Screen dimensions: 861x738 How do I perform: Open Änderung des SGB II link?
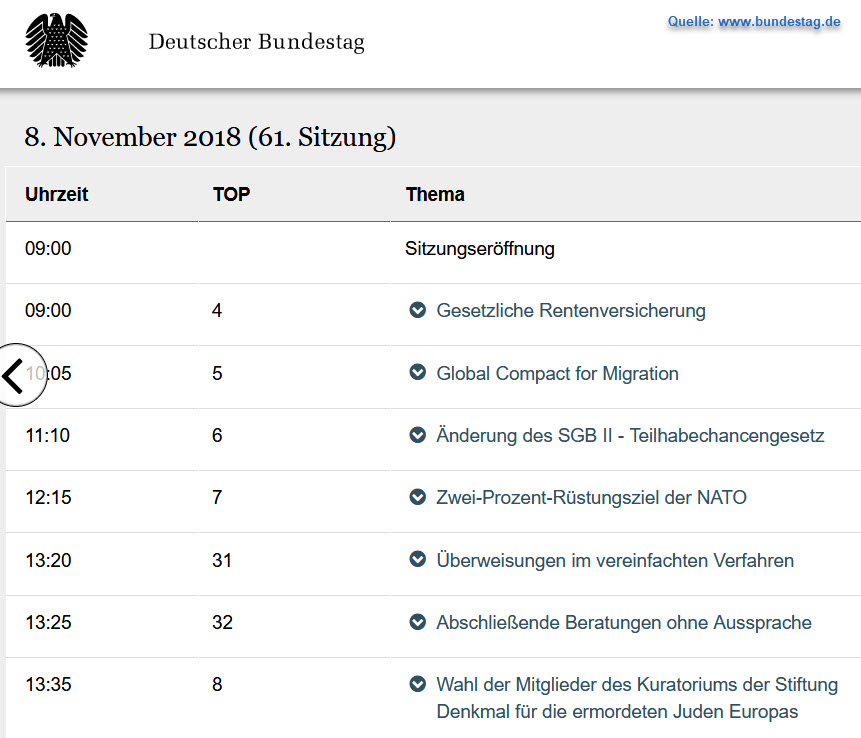(x=630, y=436)
